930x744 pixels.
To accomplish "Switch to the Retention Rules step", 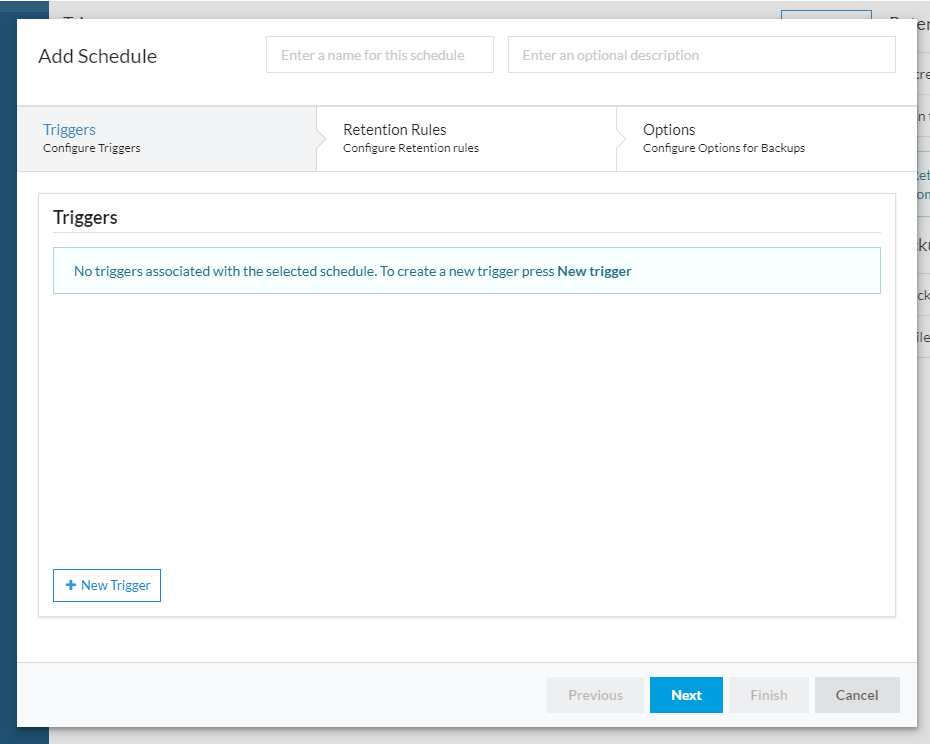I will 467,139.
